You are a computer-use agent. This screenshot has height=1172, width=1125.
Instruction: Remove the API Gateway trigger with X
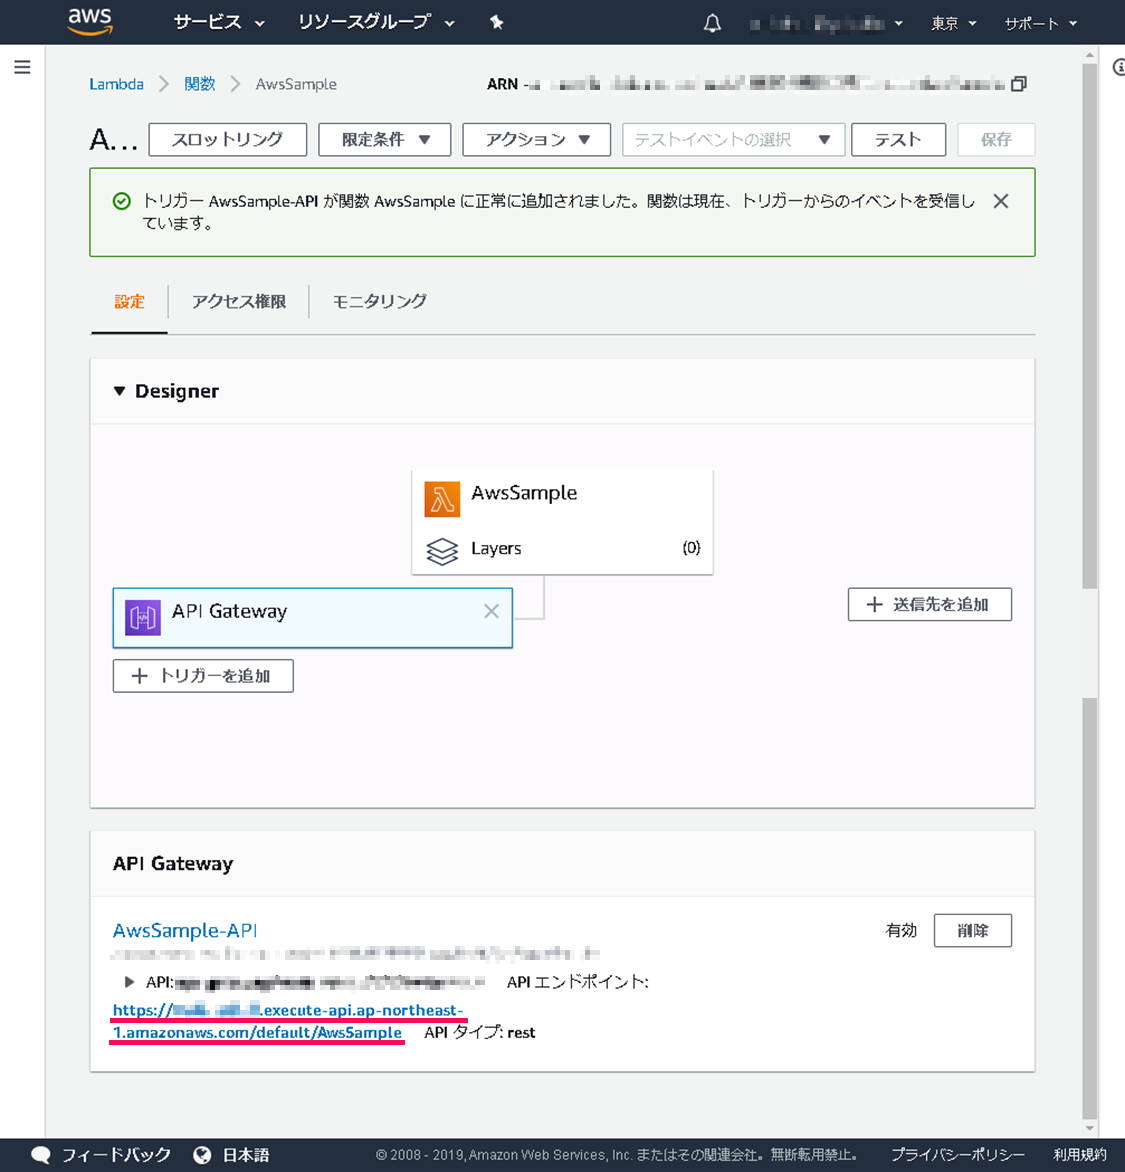tap(491, 611)
